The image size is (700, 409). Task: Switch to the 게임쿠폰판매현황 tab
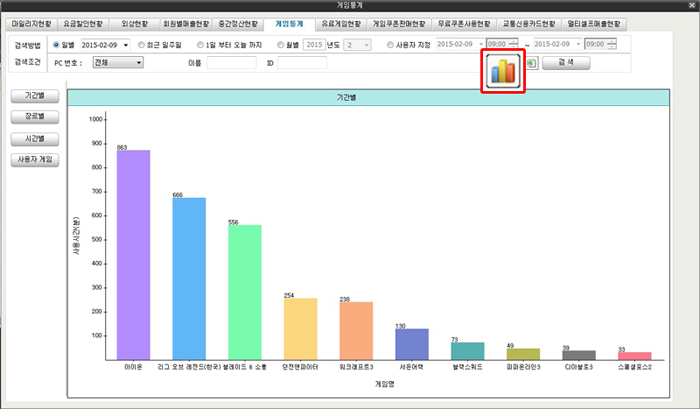click(399, 24)
